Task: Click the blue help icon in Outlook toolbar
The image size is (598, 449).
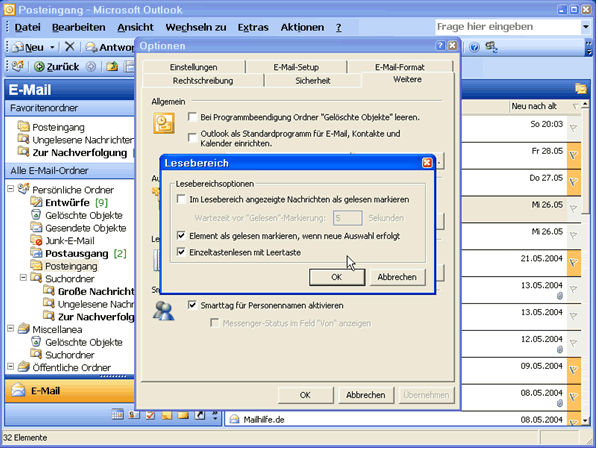Action: (x=474, y=47)
